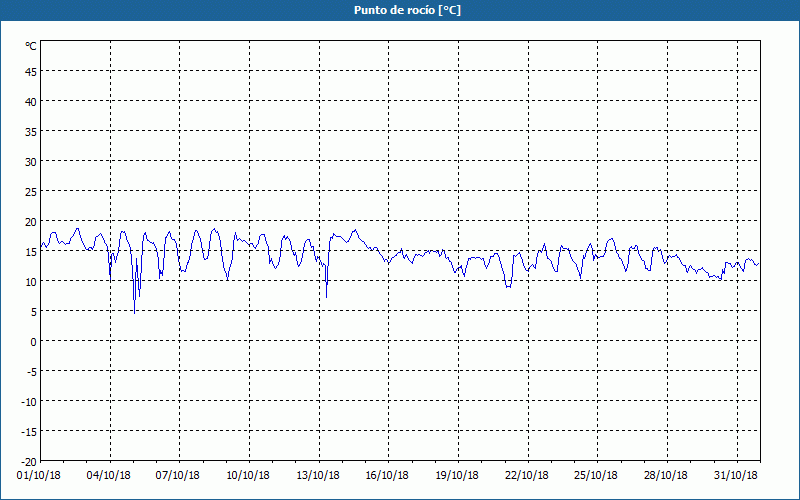This screenshot has width=800, height=500.
Task: Click the -20 y-axis label
Action: coord(29,462)
